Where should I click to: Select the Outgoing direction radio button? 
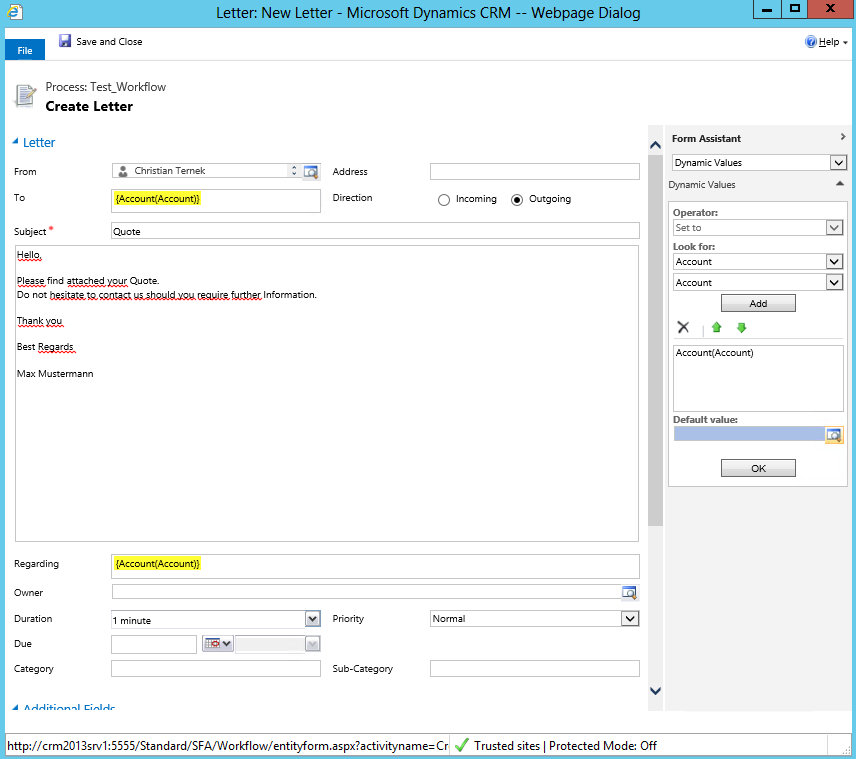pyautogui.click(x=517, y=200)
